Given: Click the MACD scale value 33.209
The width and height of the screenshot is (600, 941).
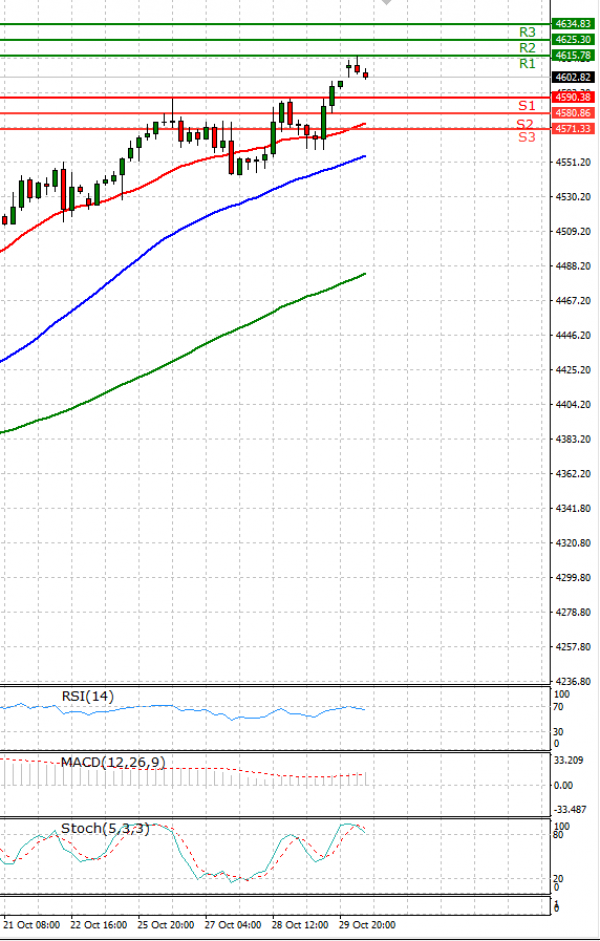Looking at the screenshot, I should point(568,760).
